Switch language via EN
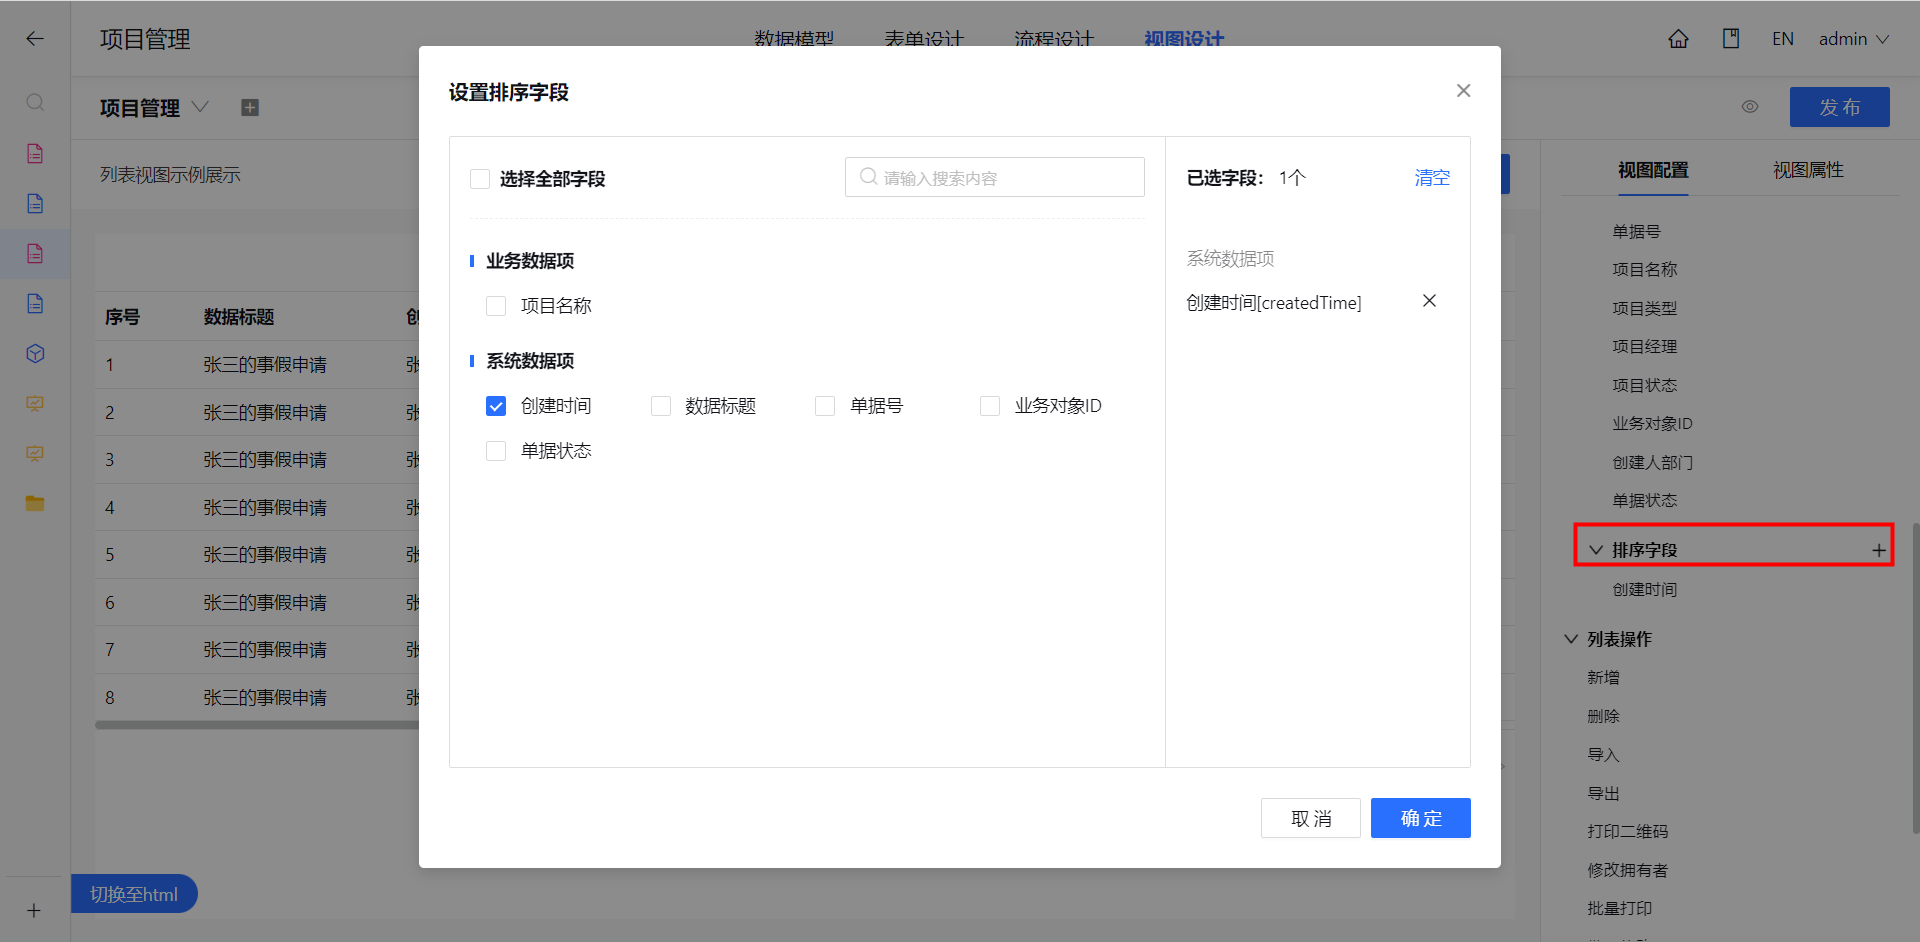Viewport: 1920px width, 942px height. (x=1782, y=39)
